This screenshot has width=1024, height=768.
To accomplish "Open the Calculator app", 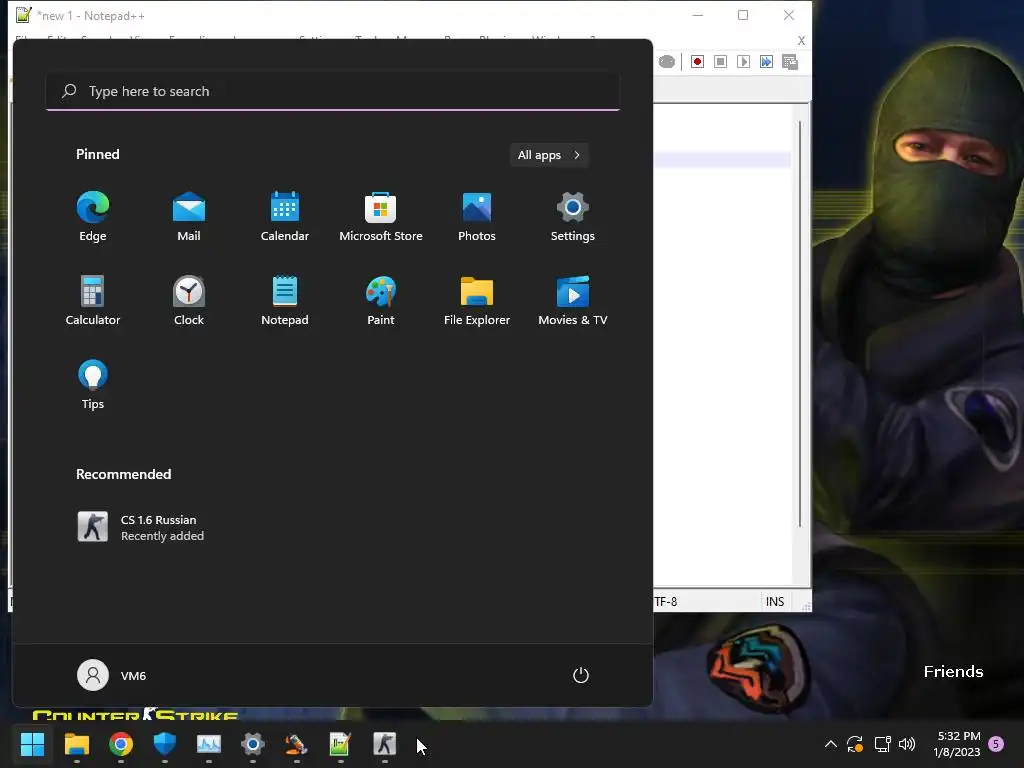I will [93, 300].
